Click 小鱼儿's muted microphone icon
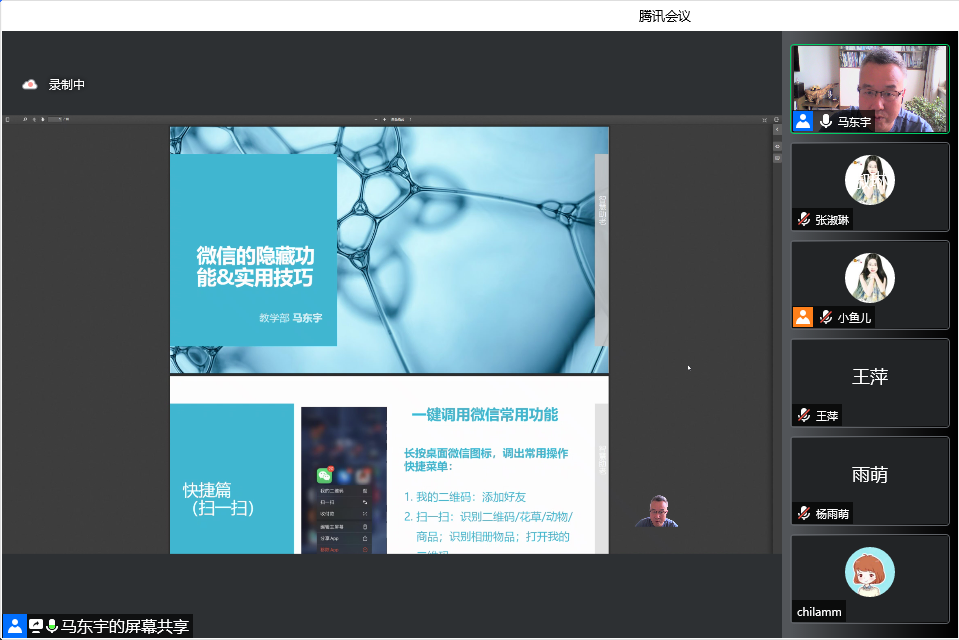This screenshot has height=640, width=959. pyautogui.click(x=826, y=317)
